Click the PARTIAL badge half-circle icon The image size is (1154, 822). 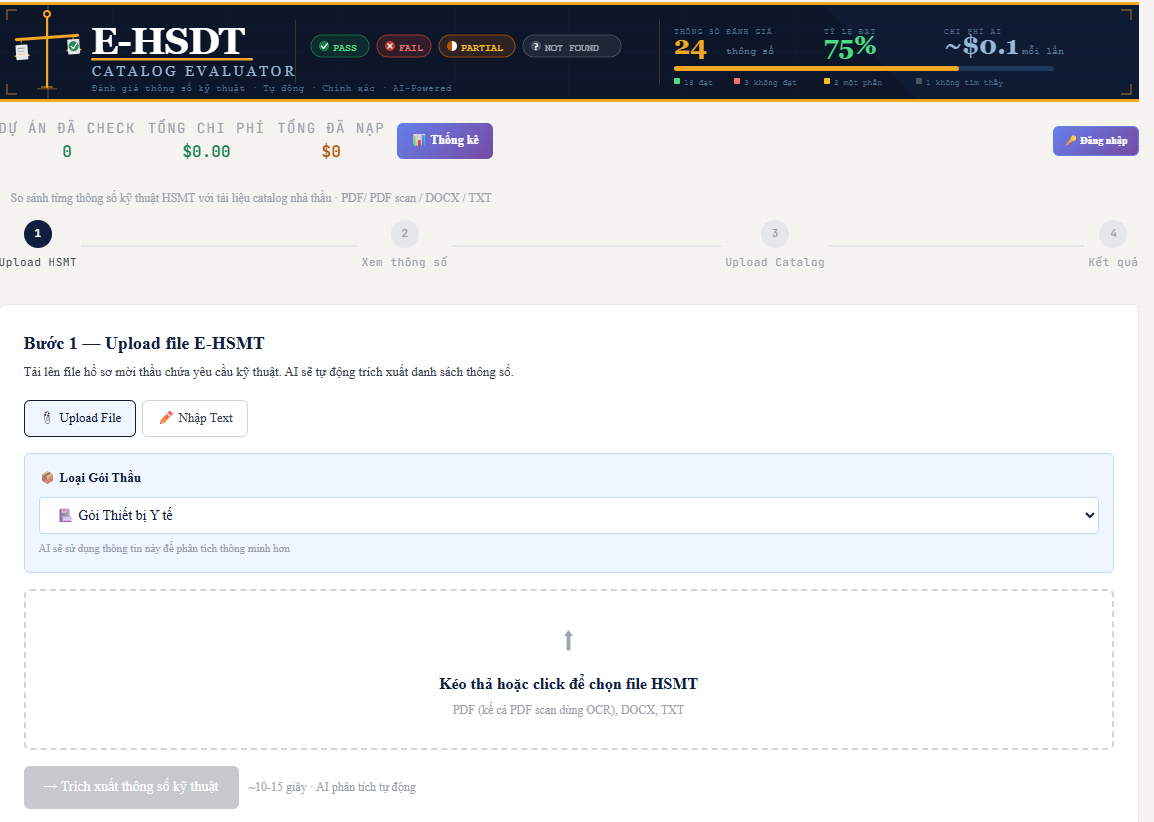pyautogui.click(x=452, y=47)
